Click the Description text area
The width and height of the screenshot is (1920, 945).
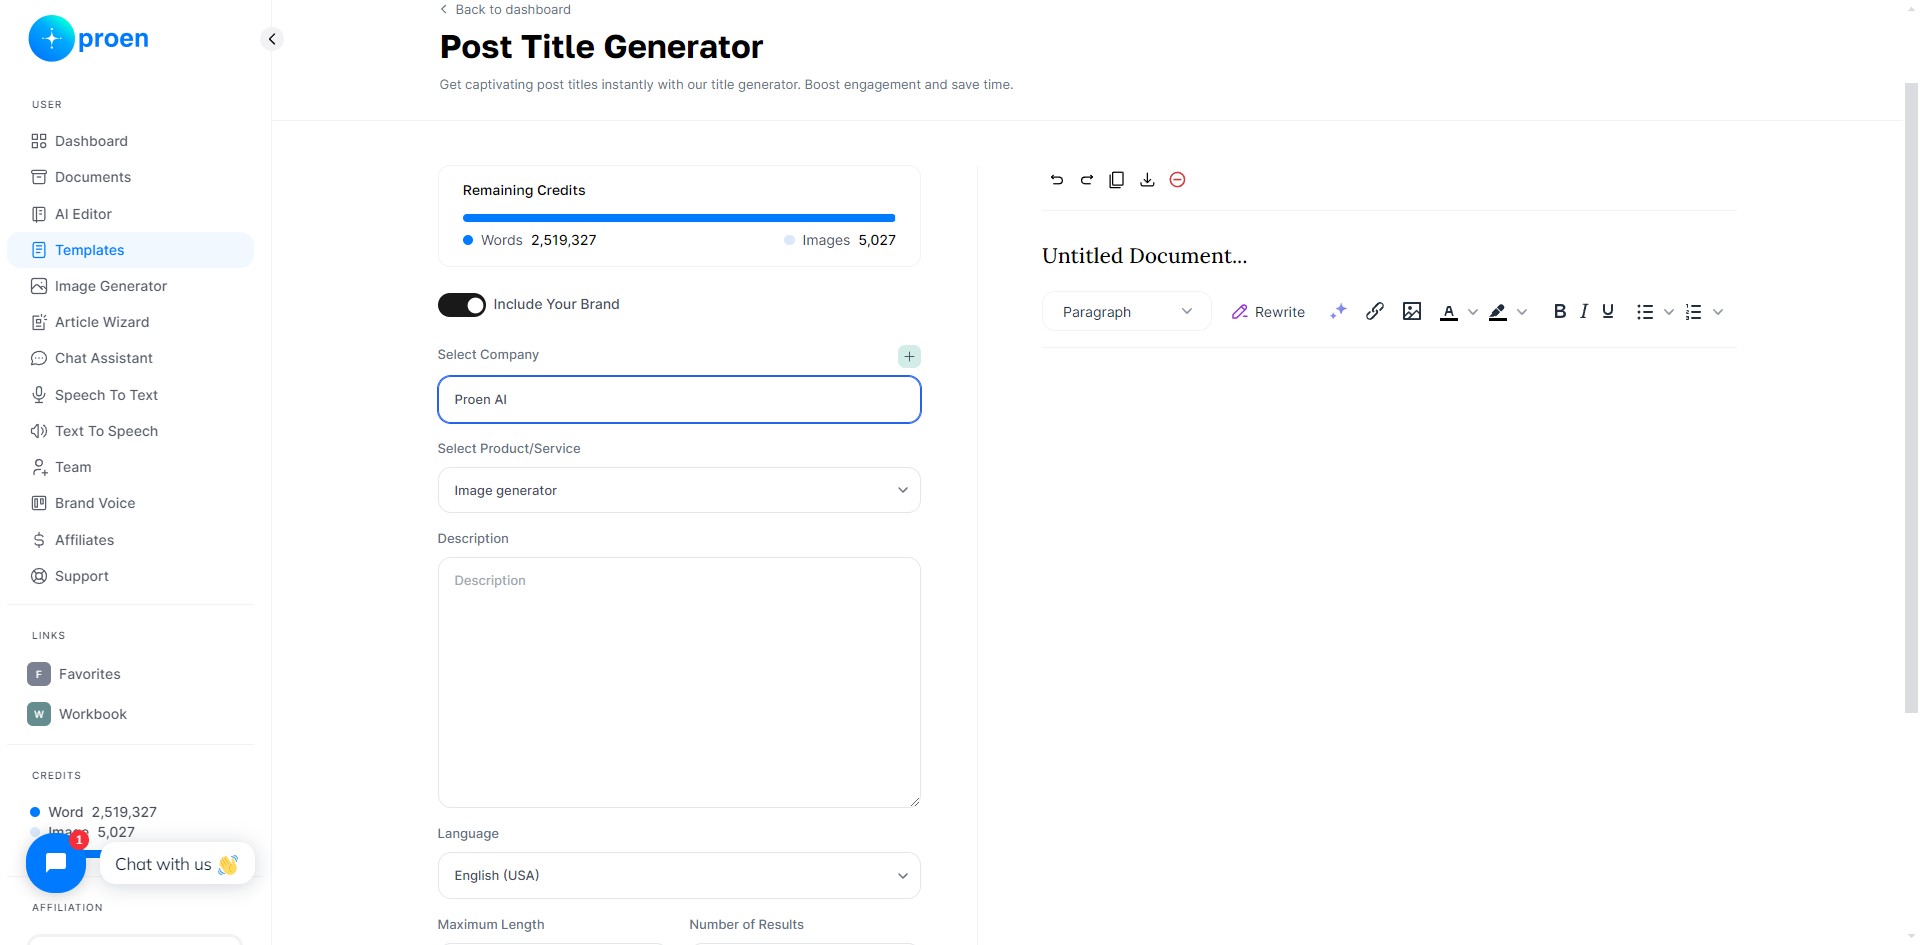pyautogui.click(x=679, y=682)
